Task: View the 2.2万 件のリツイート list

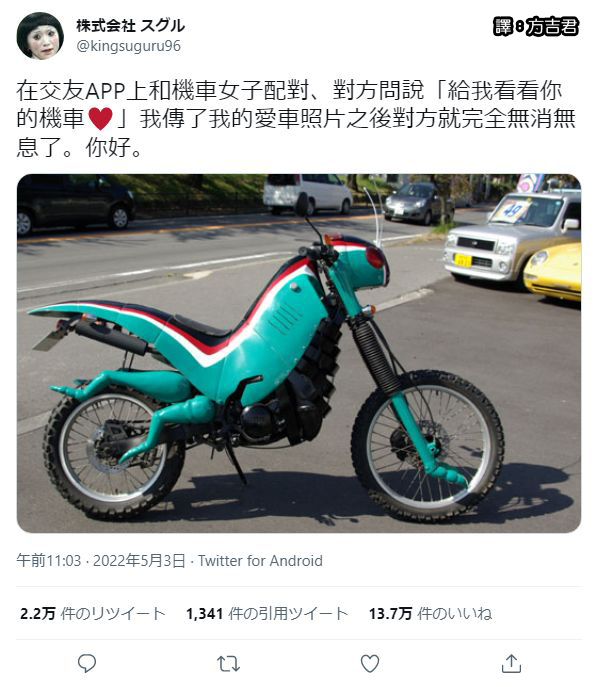Action: click(92, 613)
